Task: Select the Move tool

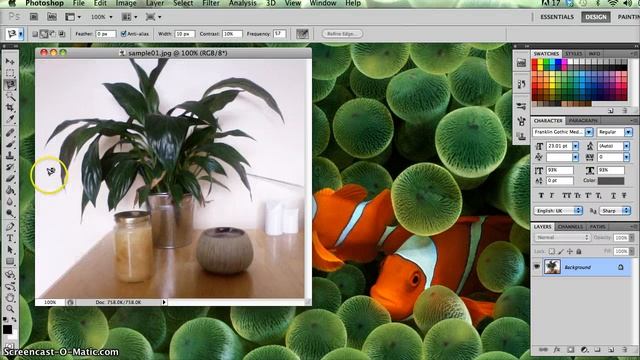Action: click(10, 62)
